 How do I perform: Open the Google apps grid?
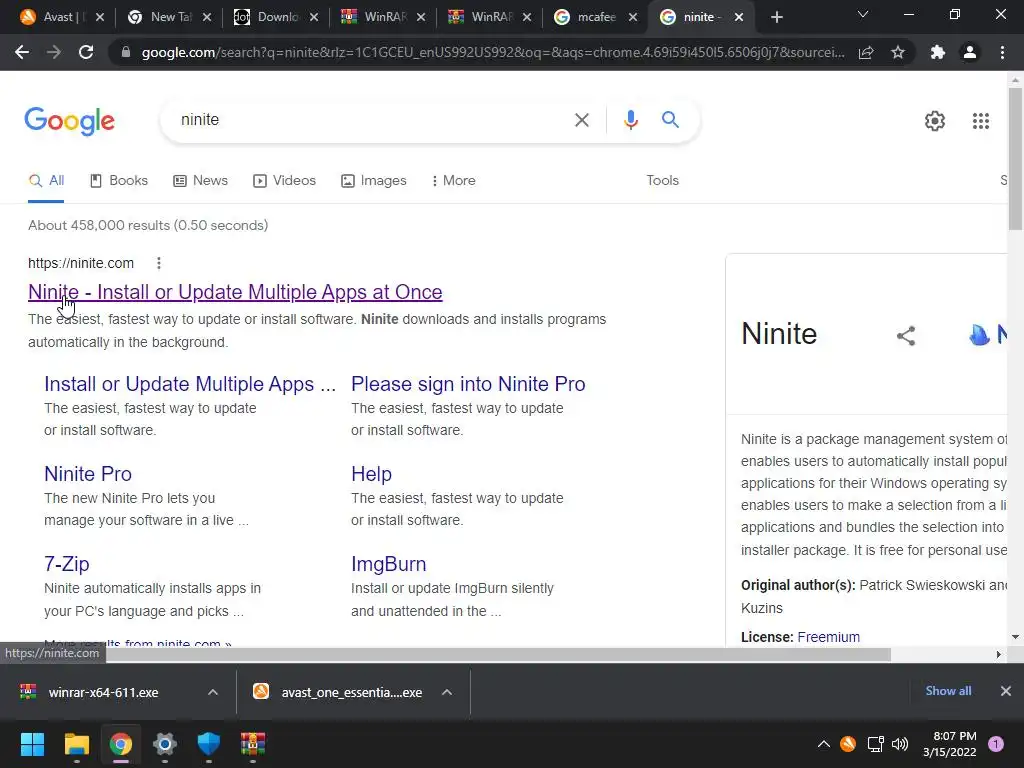980,121
